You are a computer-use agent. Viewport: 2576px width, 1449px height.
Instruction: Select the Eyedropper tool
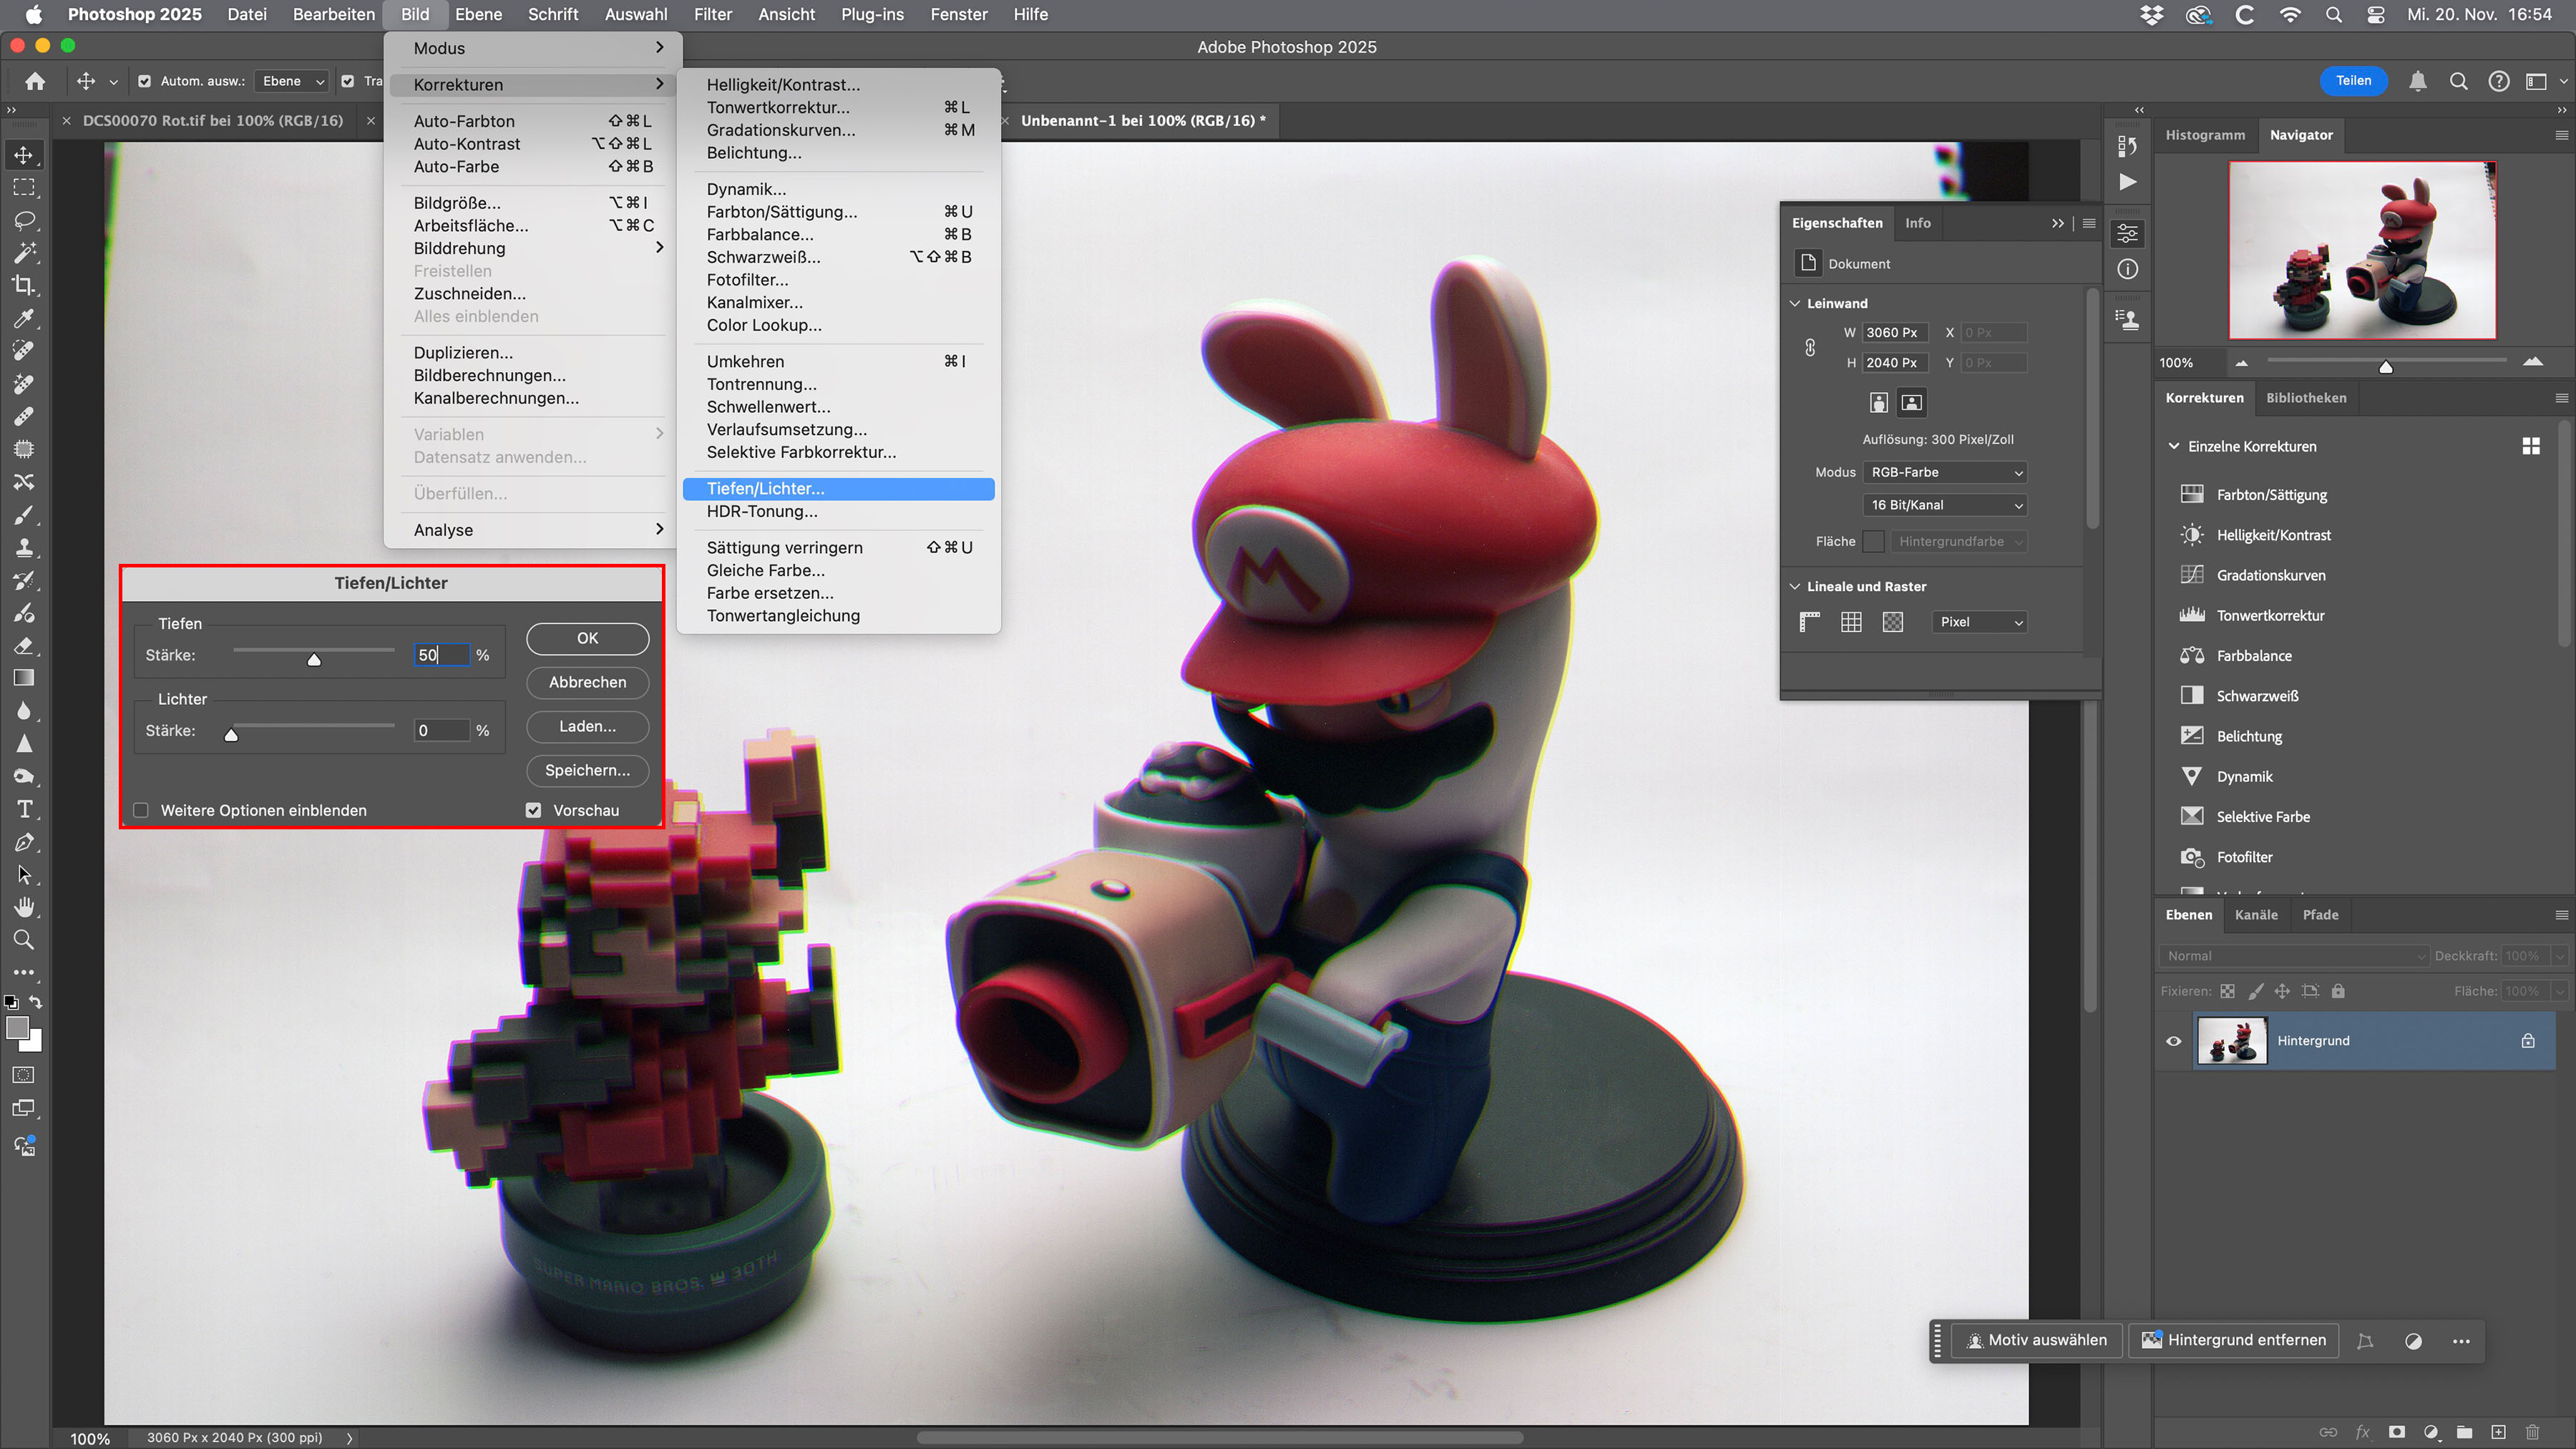[x=24, y=318]
